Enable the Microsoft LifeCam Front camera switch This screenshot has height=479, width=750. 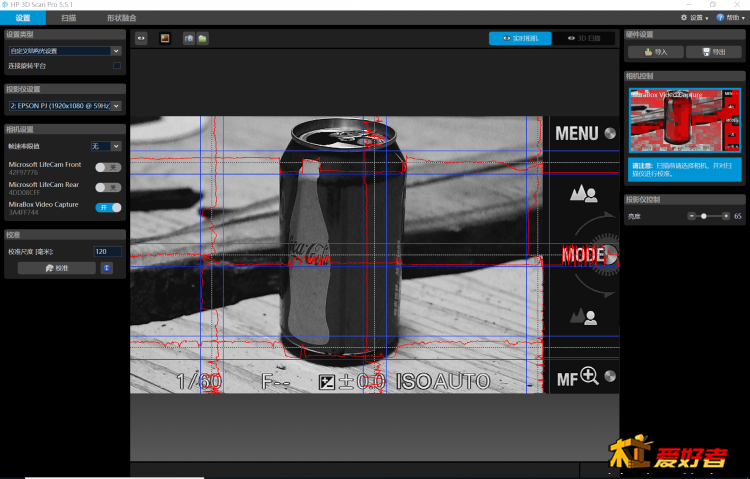click(x=108, y=167)
